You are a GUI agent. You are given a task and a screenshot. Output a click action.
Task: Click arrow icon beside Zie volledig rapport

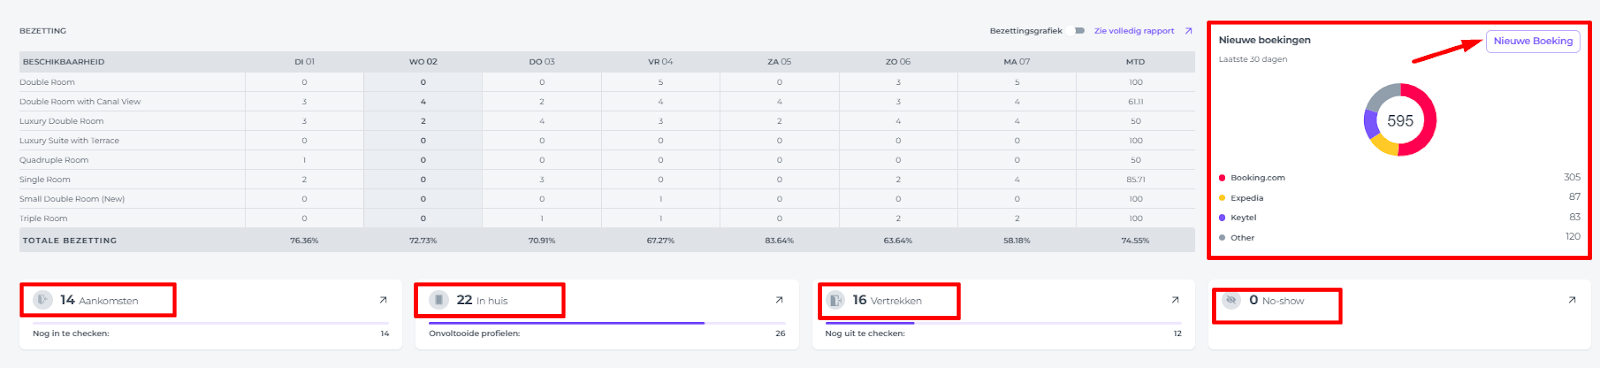click(x=1188, y=31)
